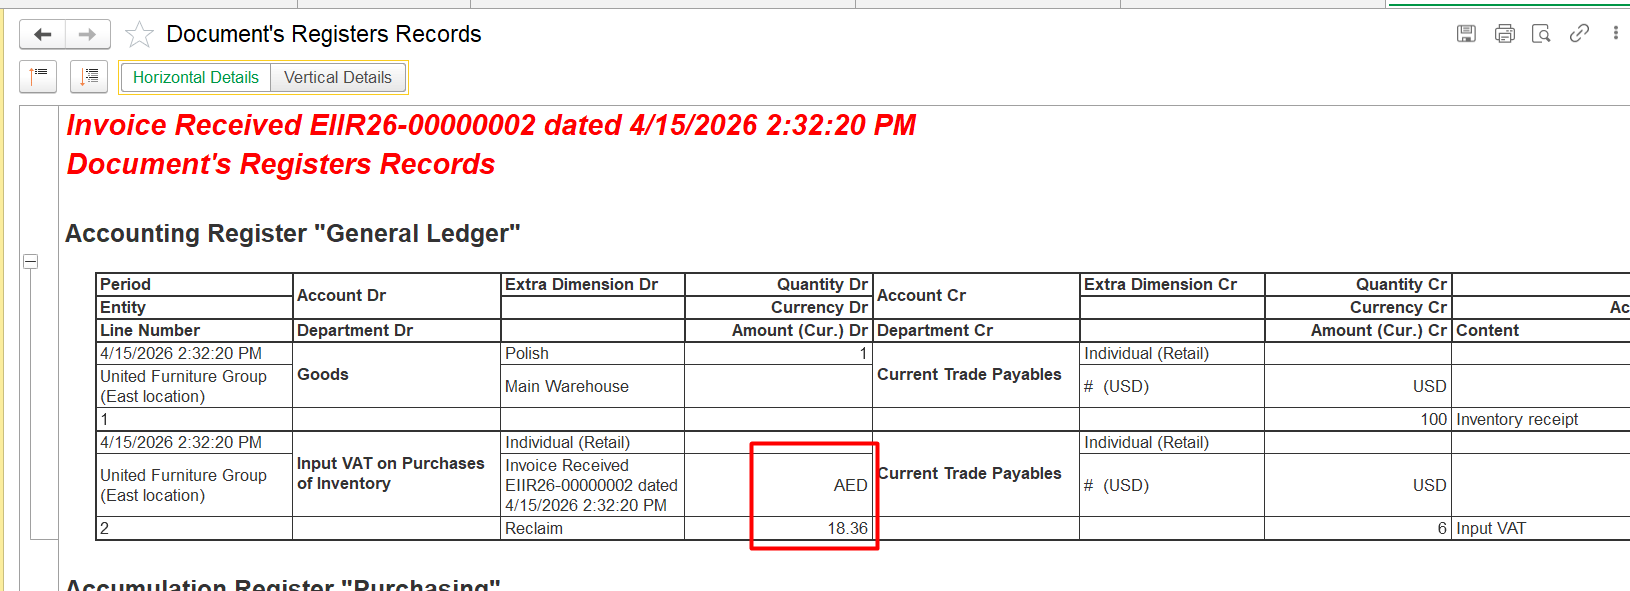Click the expand all groups icon
This screenshot has width=1630, height=591.
[x=89, y=76]
